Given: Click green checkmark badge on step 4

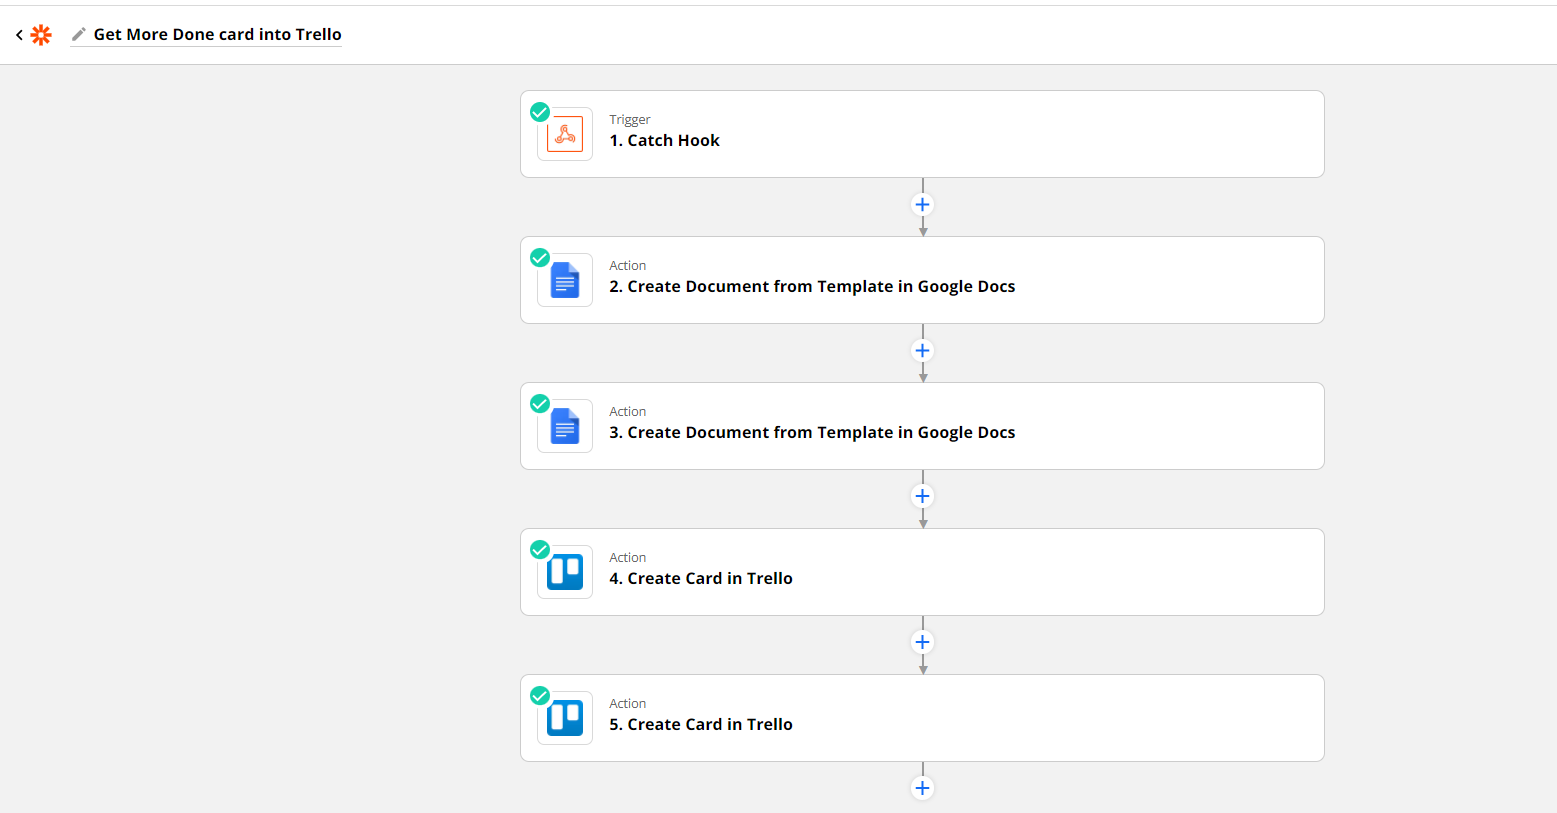Looking at the screenshot, I should [x=540, y=550].
